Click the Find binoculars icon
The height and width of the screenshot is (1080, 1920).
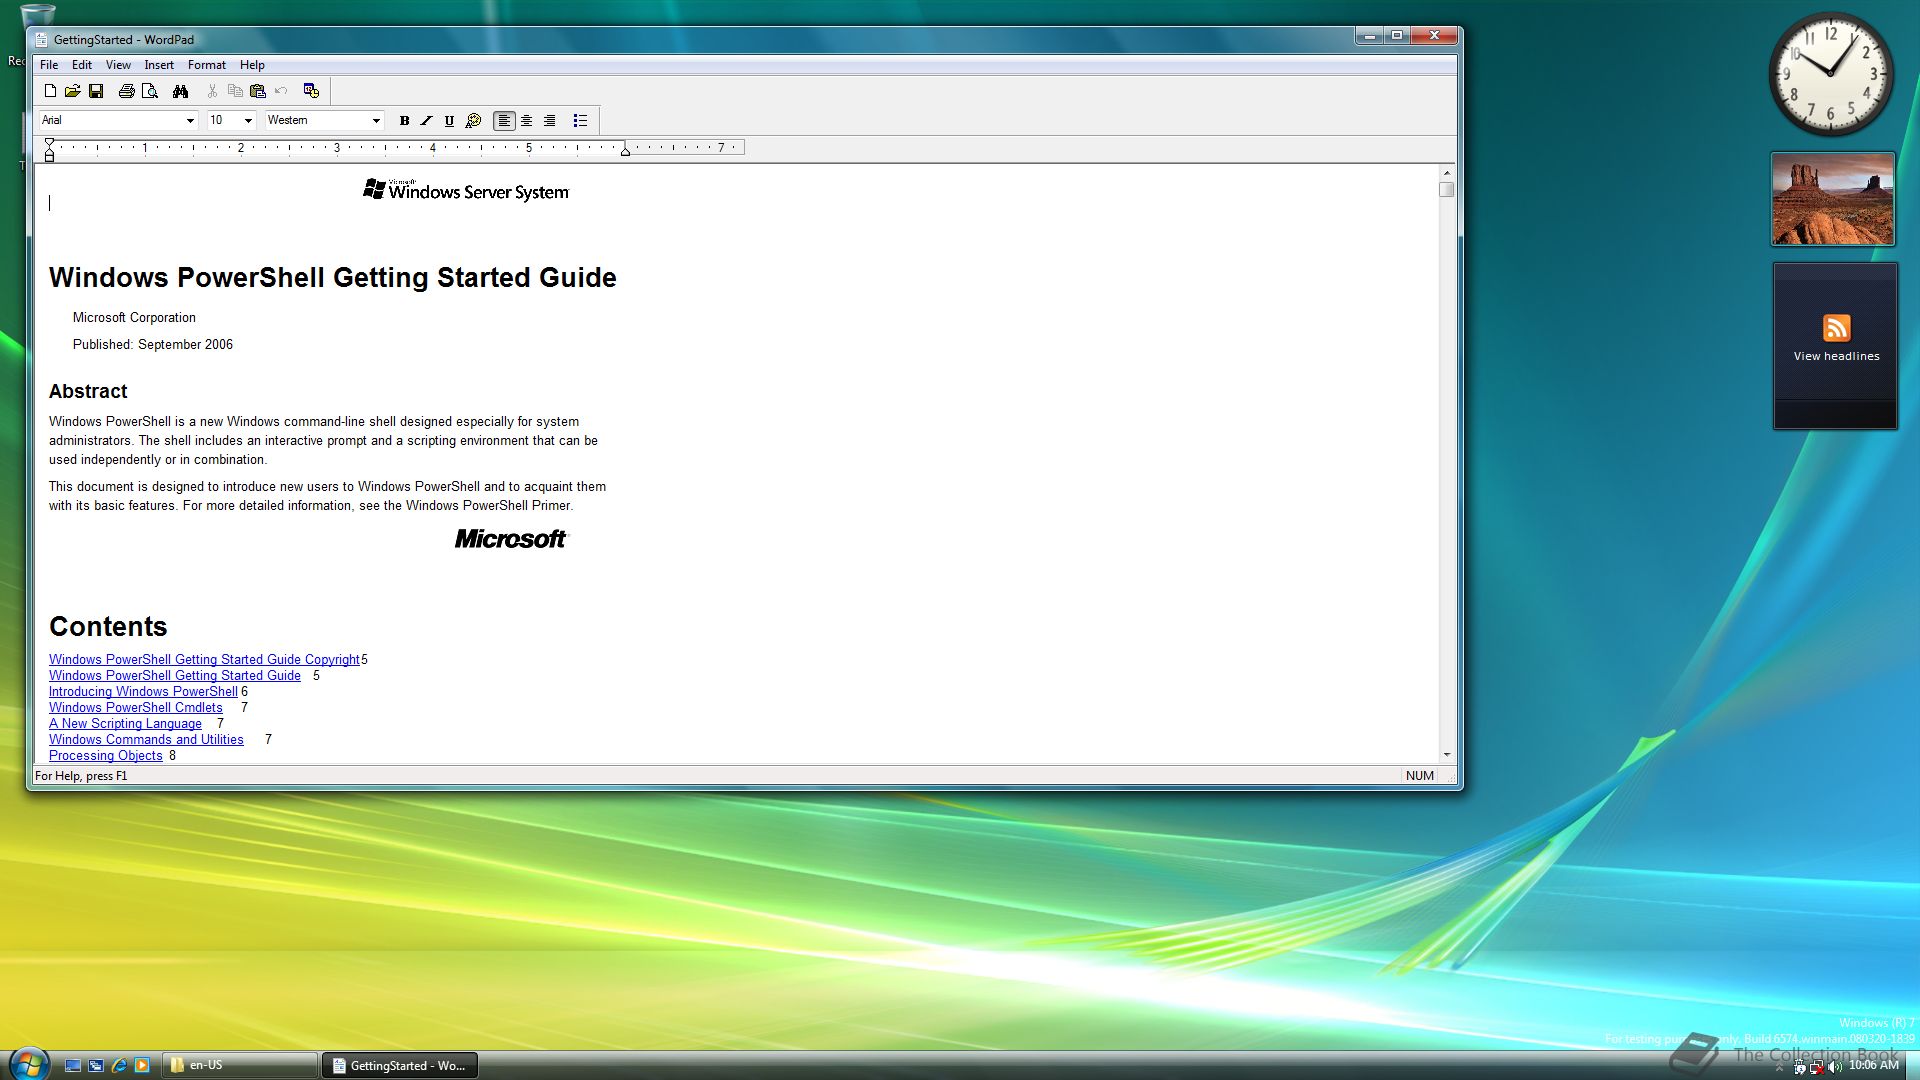pyautogui.click(x=180, y=91)
